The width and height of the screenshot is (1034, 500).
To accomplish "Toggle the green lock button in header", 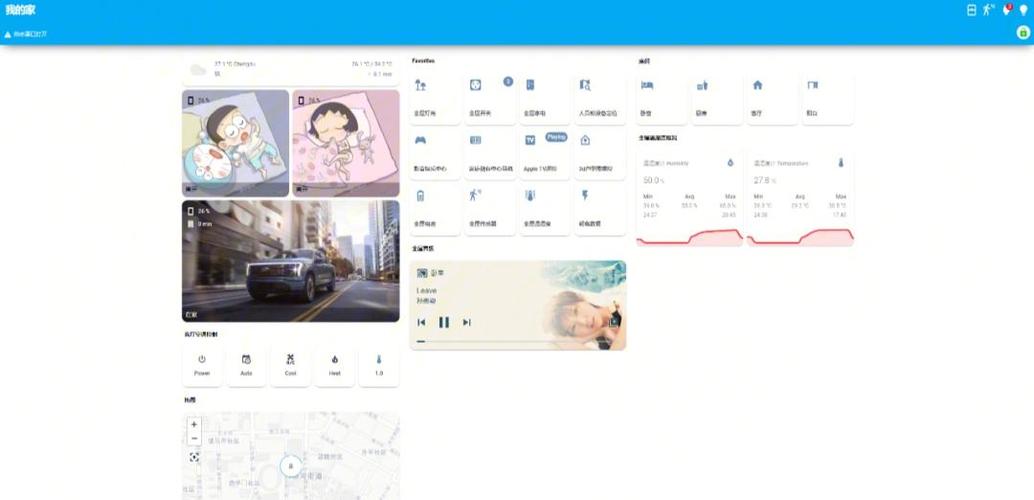I will 1023,32.
